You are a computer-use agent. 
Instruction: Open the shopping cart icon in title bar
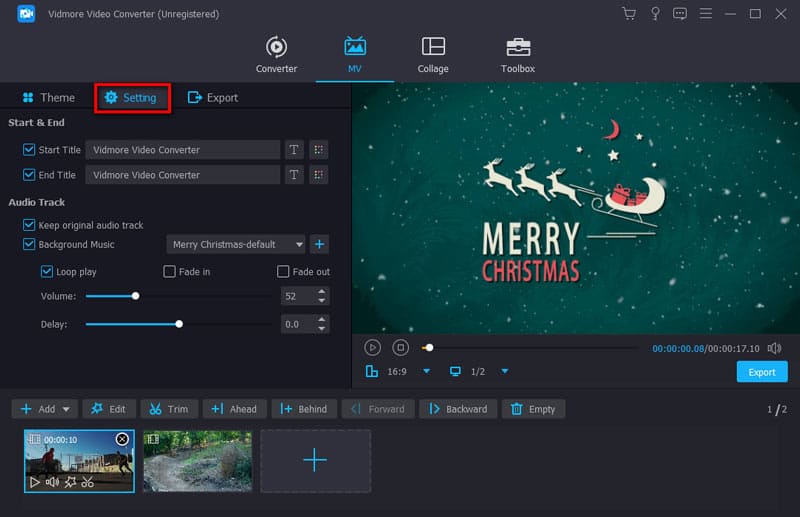click(628, 14)
